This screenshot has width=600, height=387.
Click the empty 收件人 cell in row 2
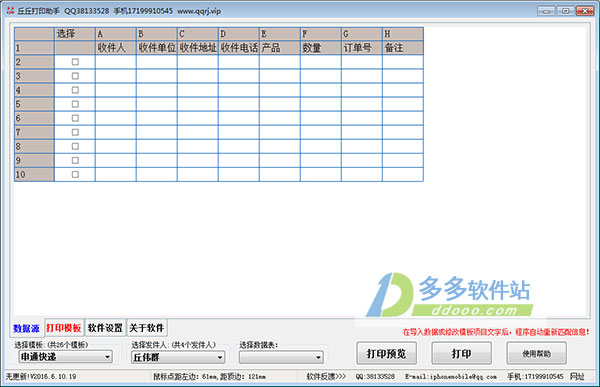[x=116, y=62]
